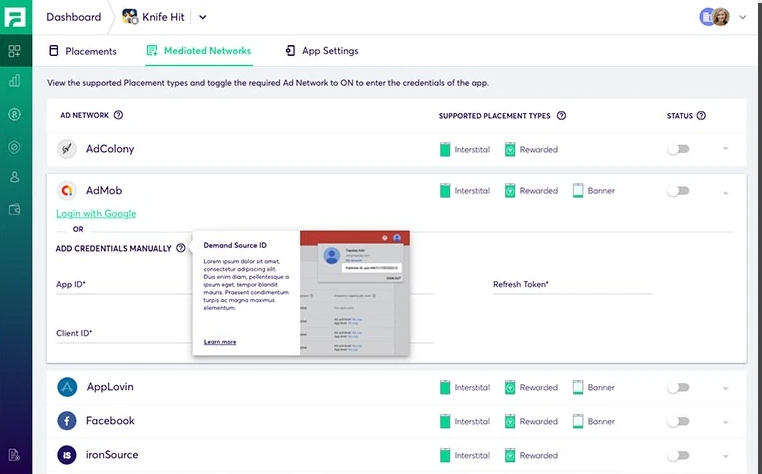The width and height of the screenshot is (762, 474).
Task: Open the user profile sidebar icon
Action: (15, 177)
